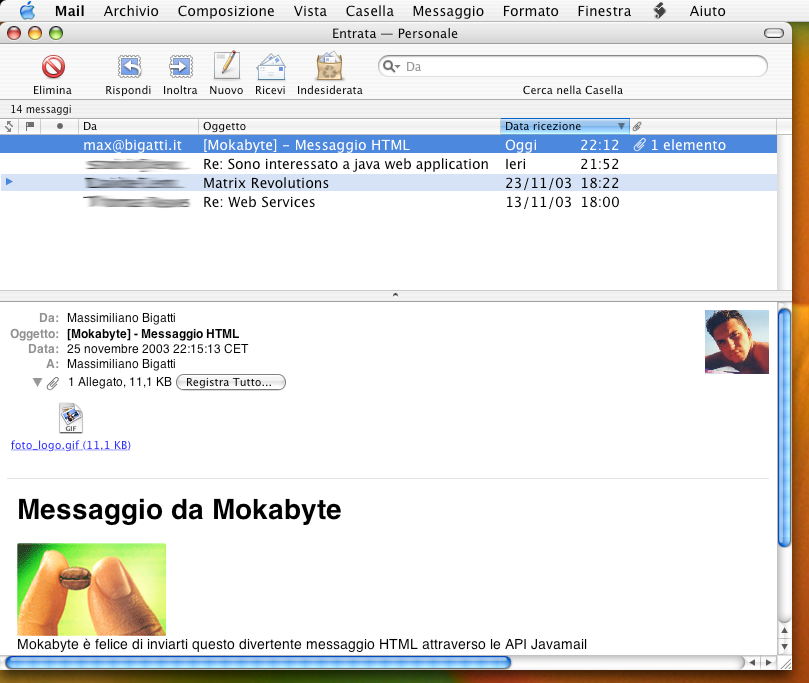Open the Messaggio menu
The width and height of the screenshot is (809, 683).
click(x=448, y=11)
